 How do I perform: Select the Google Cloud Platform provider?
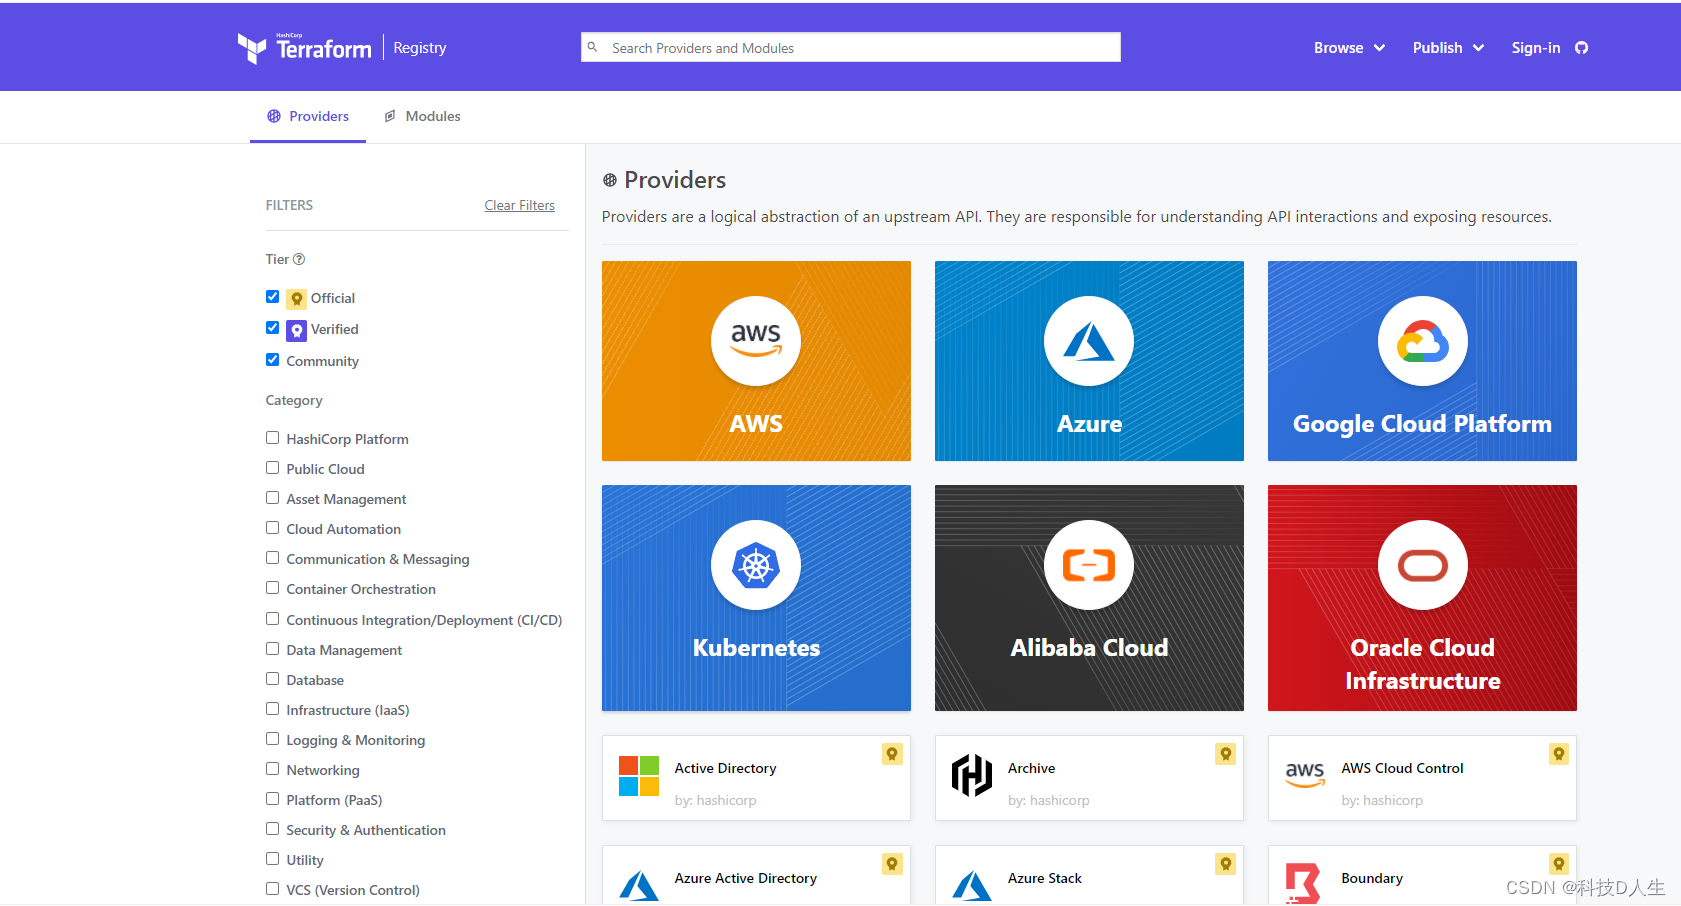(1421, 361)
